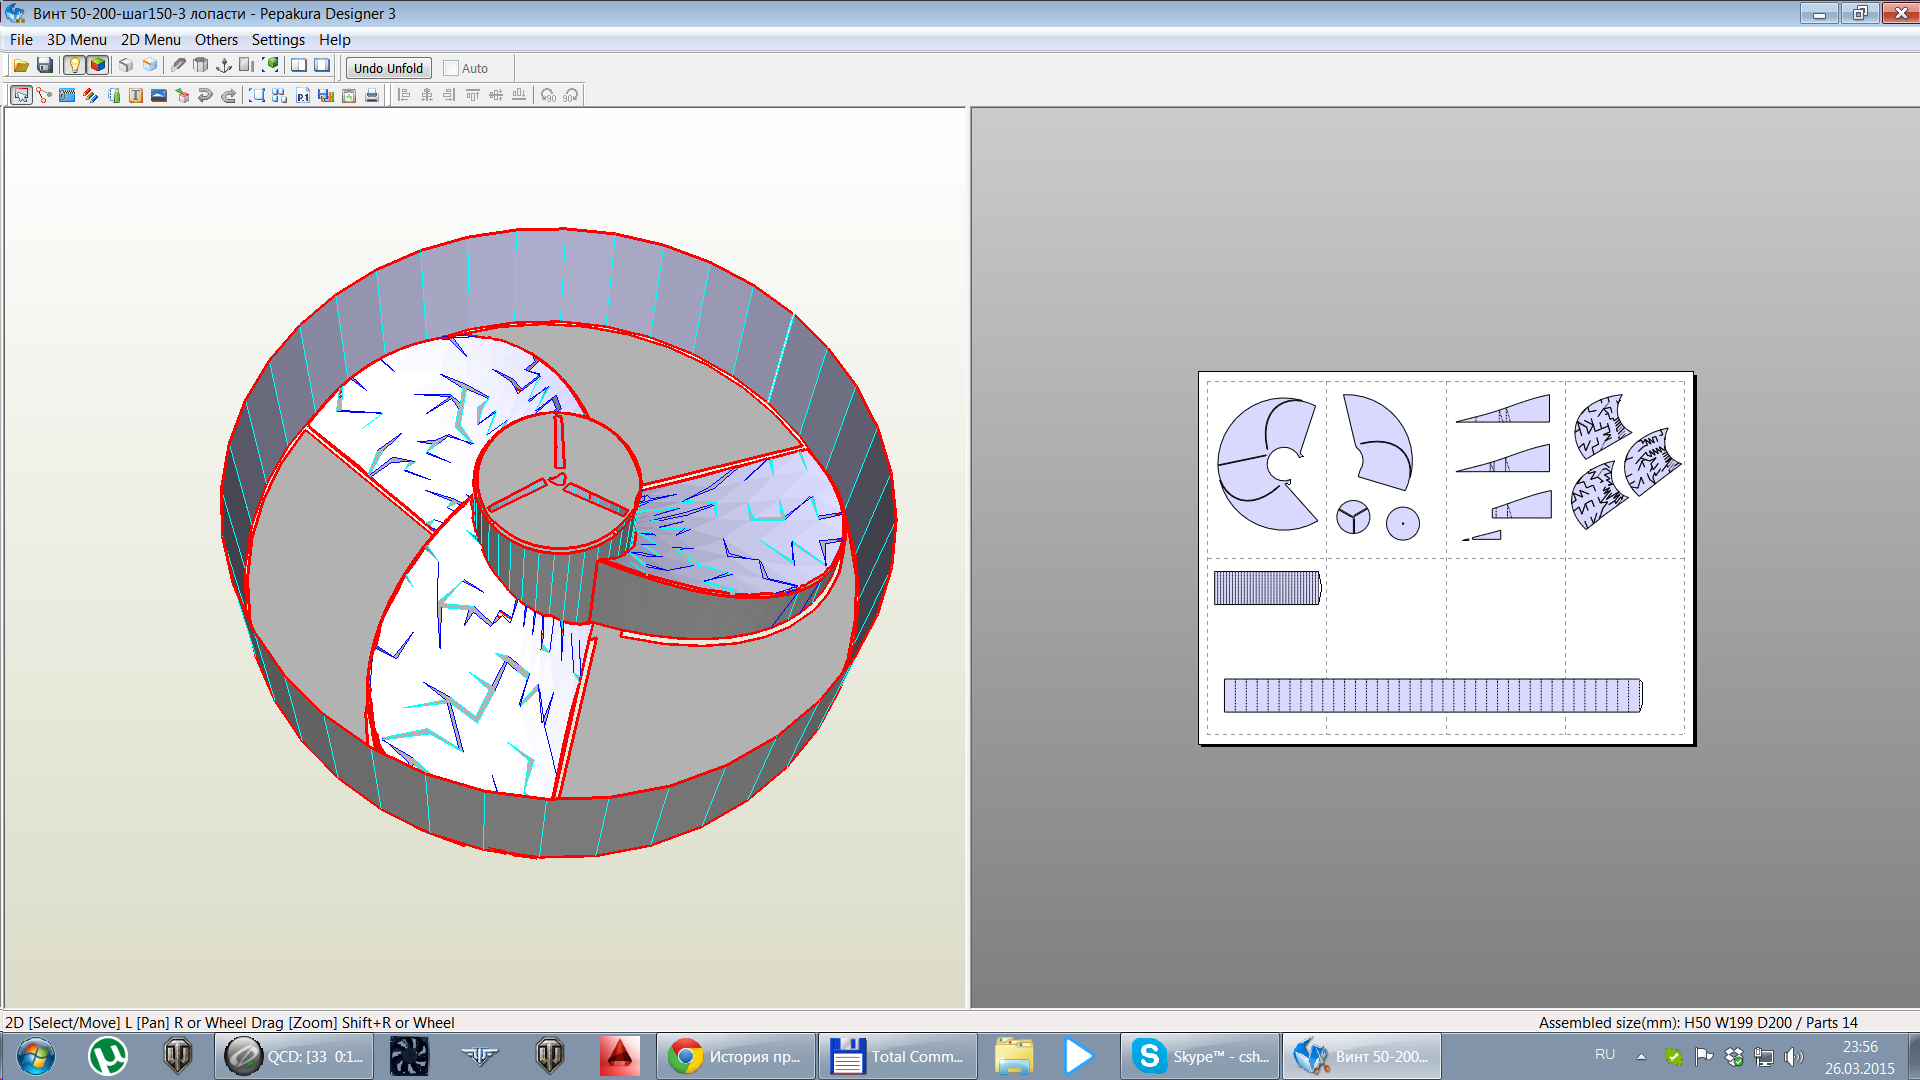Screen dimensions: 1920x1080
Task: Open the 3D Menu
Action: (x=76, y=40)
